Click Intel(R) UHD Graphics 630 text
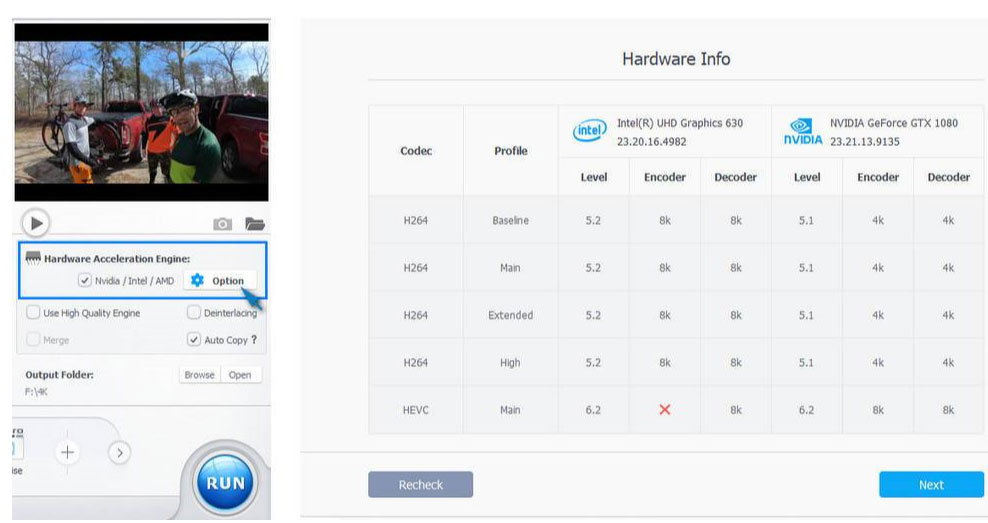This screenshot has height=523, width=988. (680, 123)
